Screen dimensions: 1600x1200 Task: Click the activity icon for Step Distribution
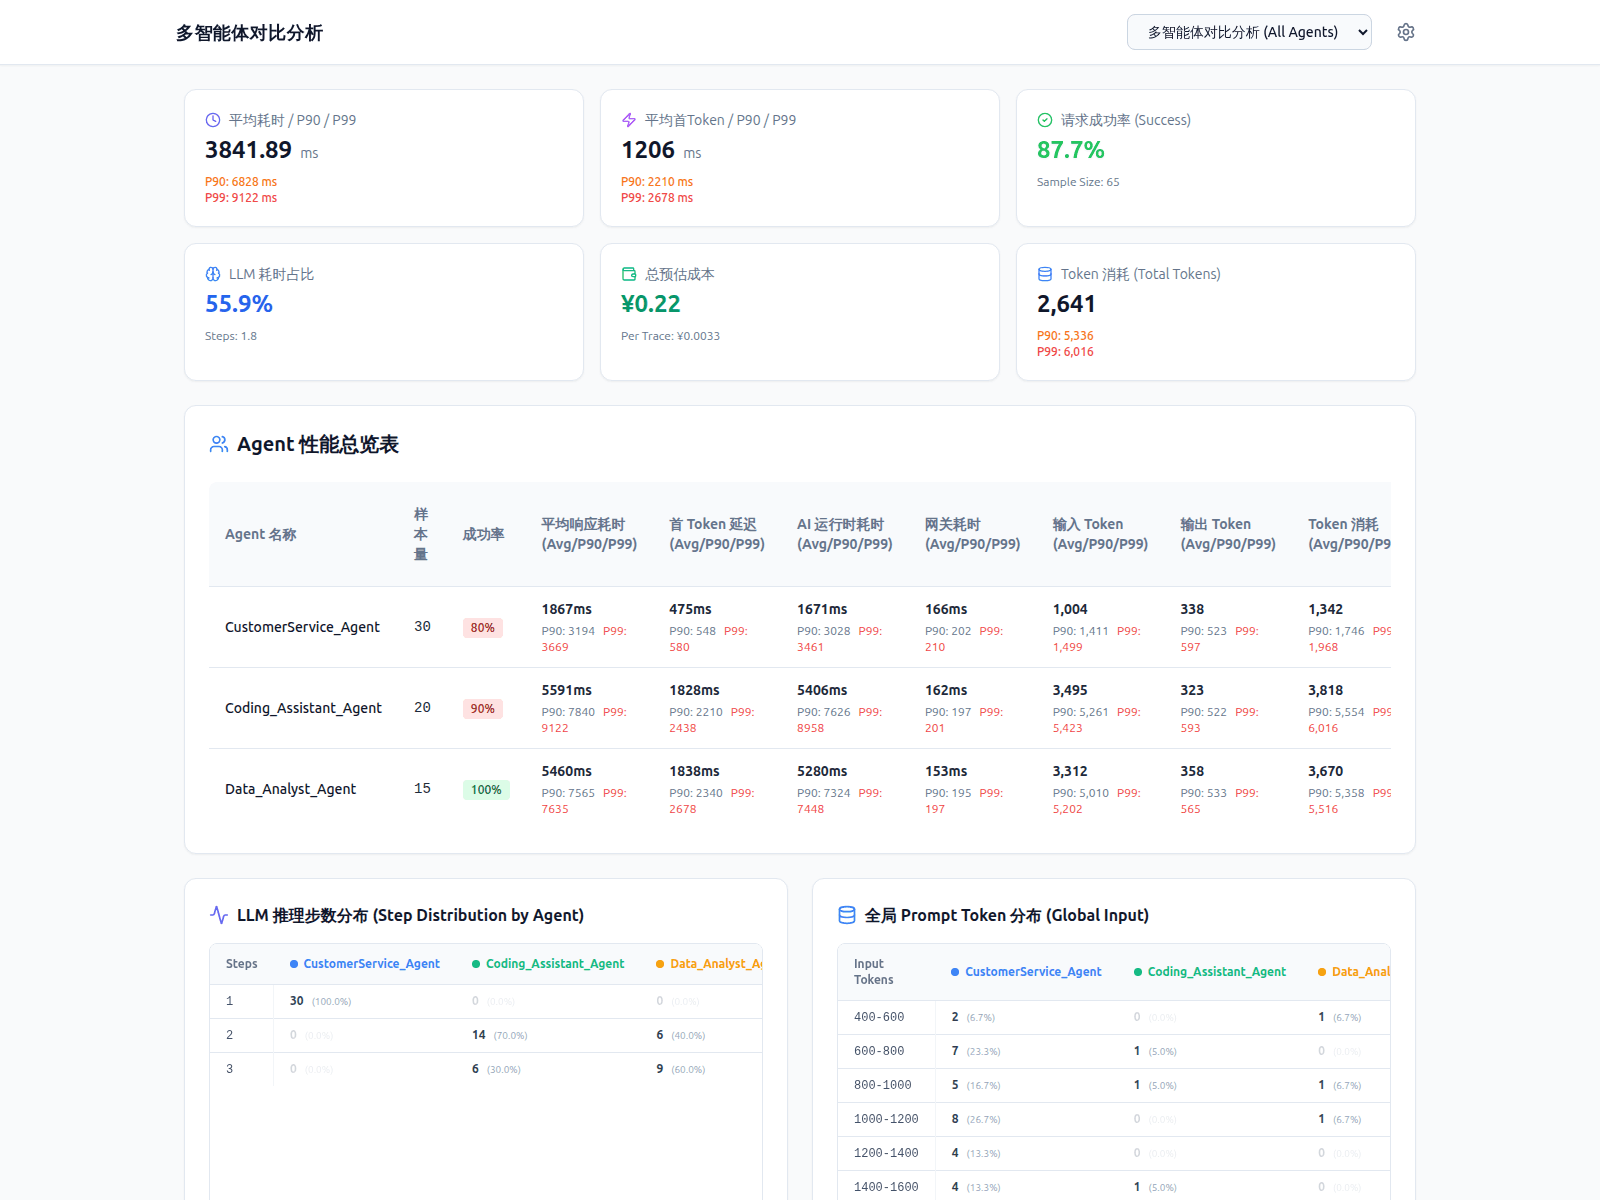click(219, 915)
